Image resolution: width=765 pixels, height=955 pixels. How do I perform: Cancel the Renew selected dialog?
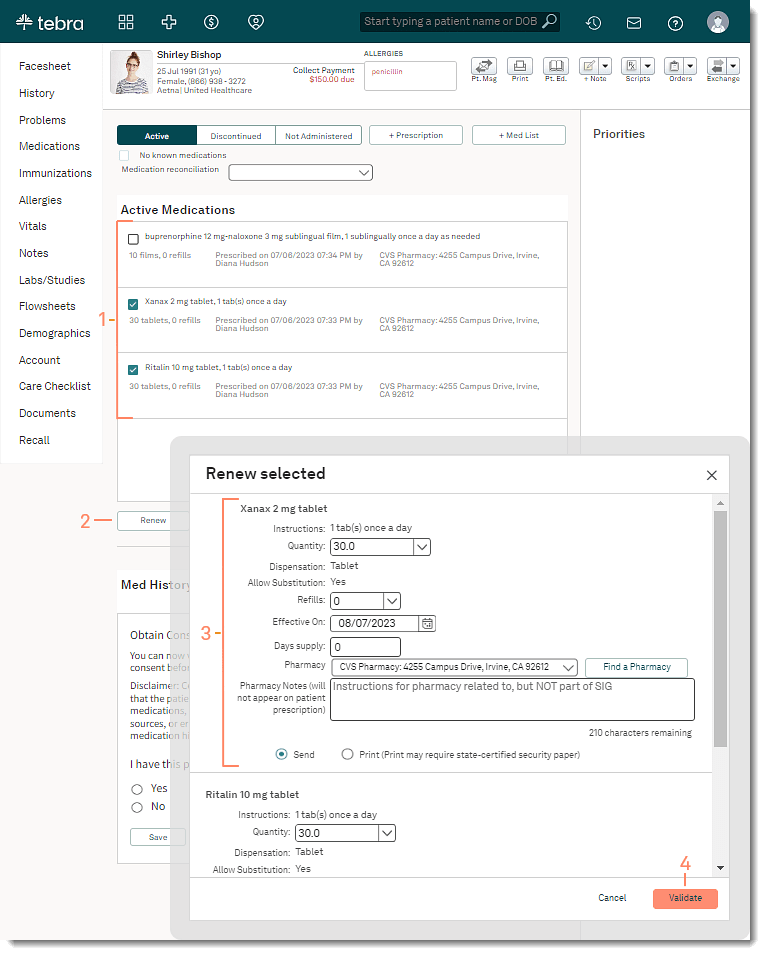[612, 898]
